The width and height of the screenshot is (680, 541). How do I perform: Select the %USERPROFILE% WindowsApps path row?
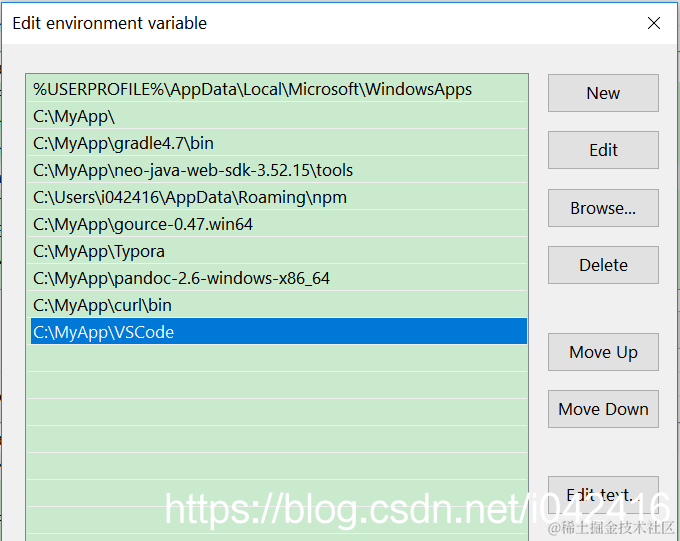tap(279, 89)
